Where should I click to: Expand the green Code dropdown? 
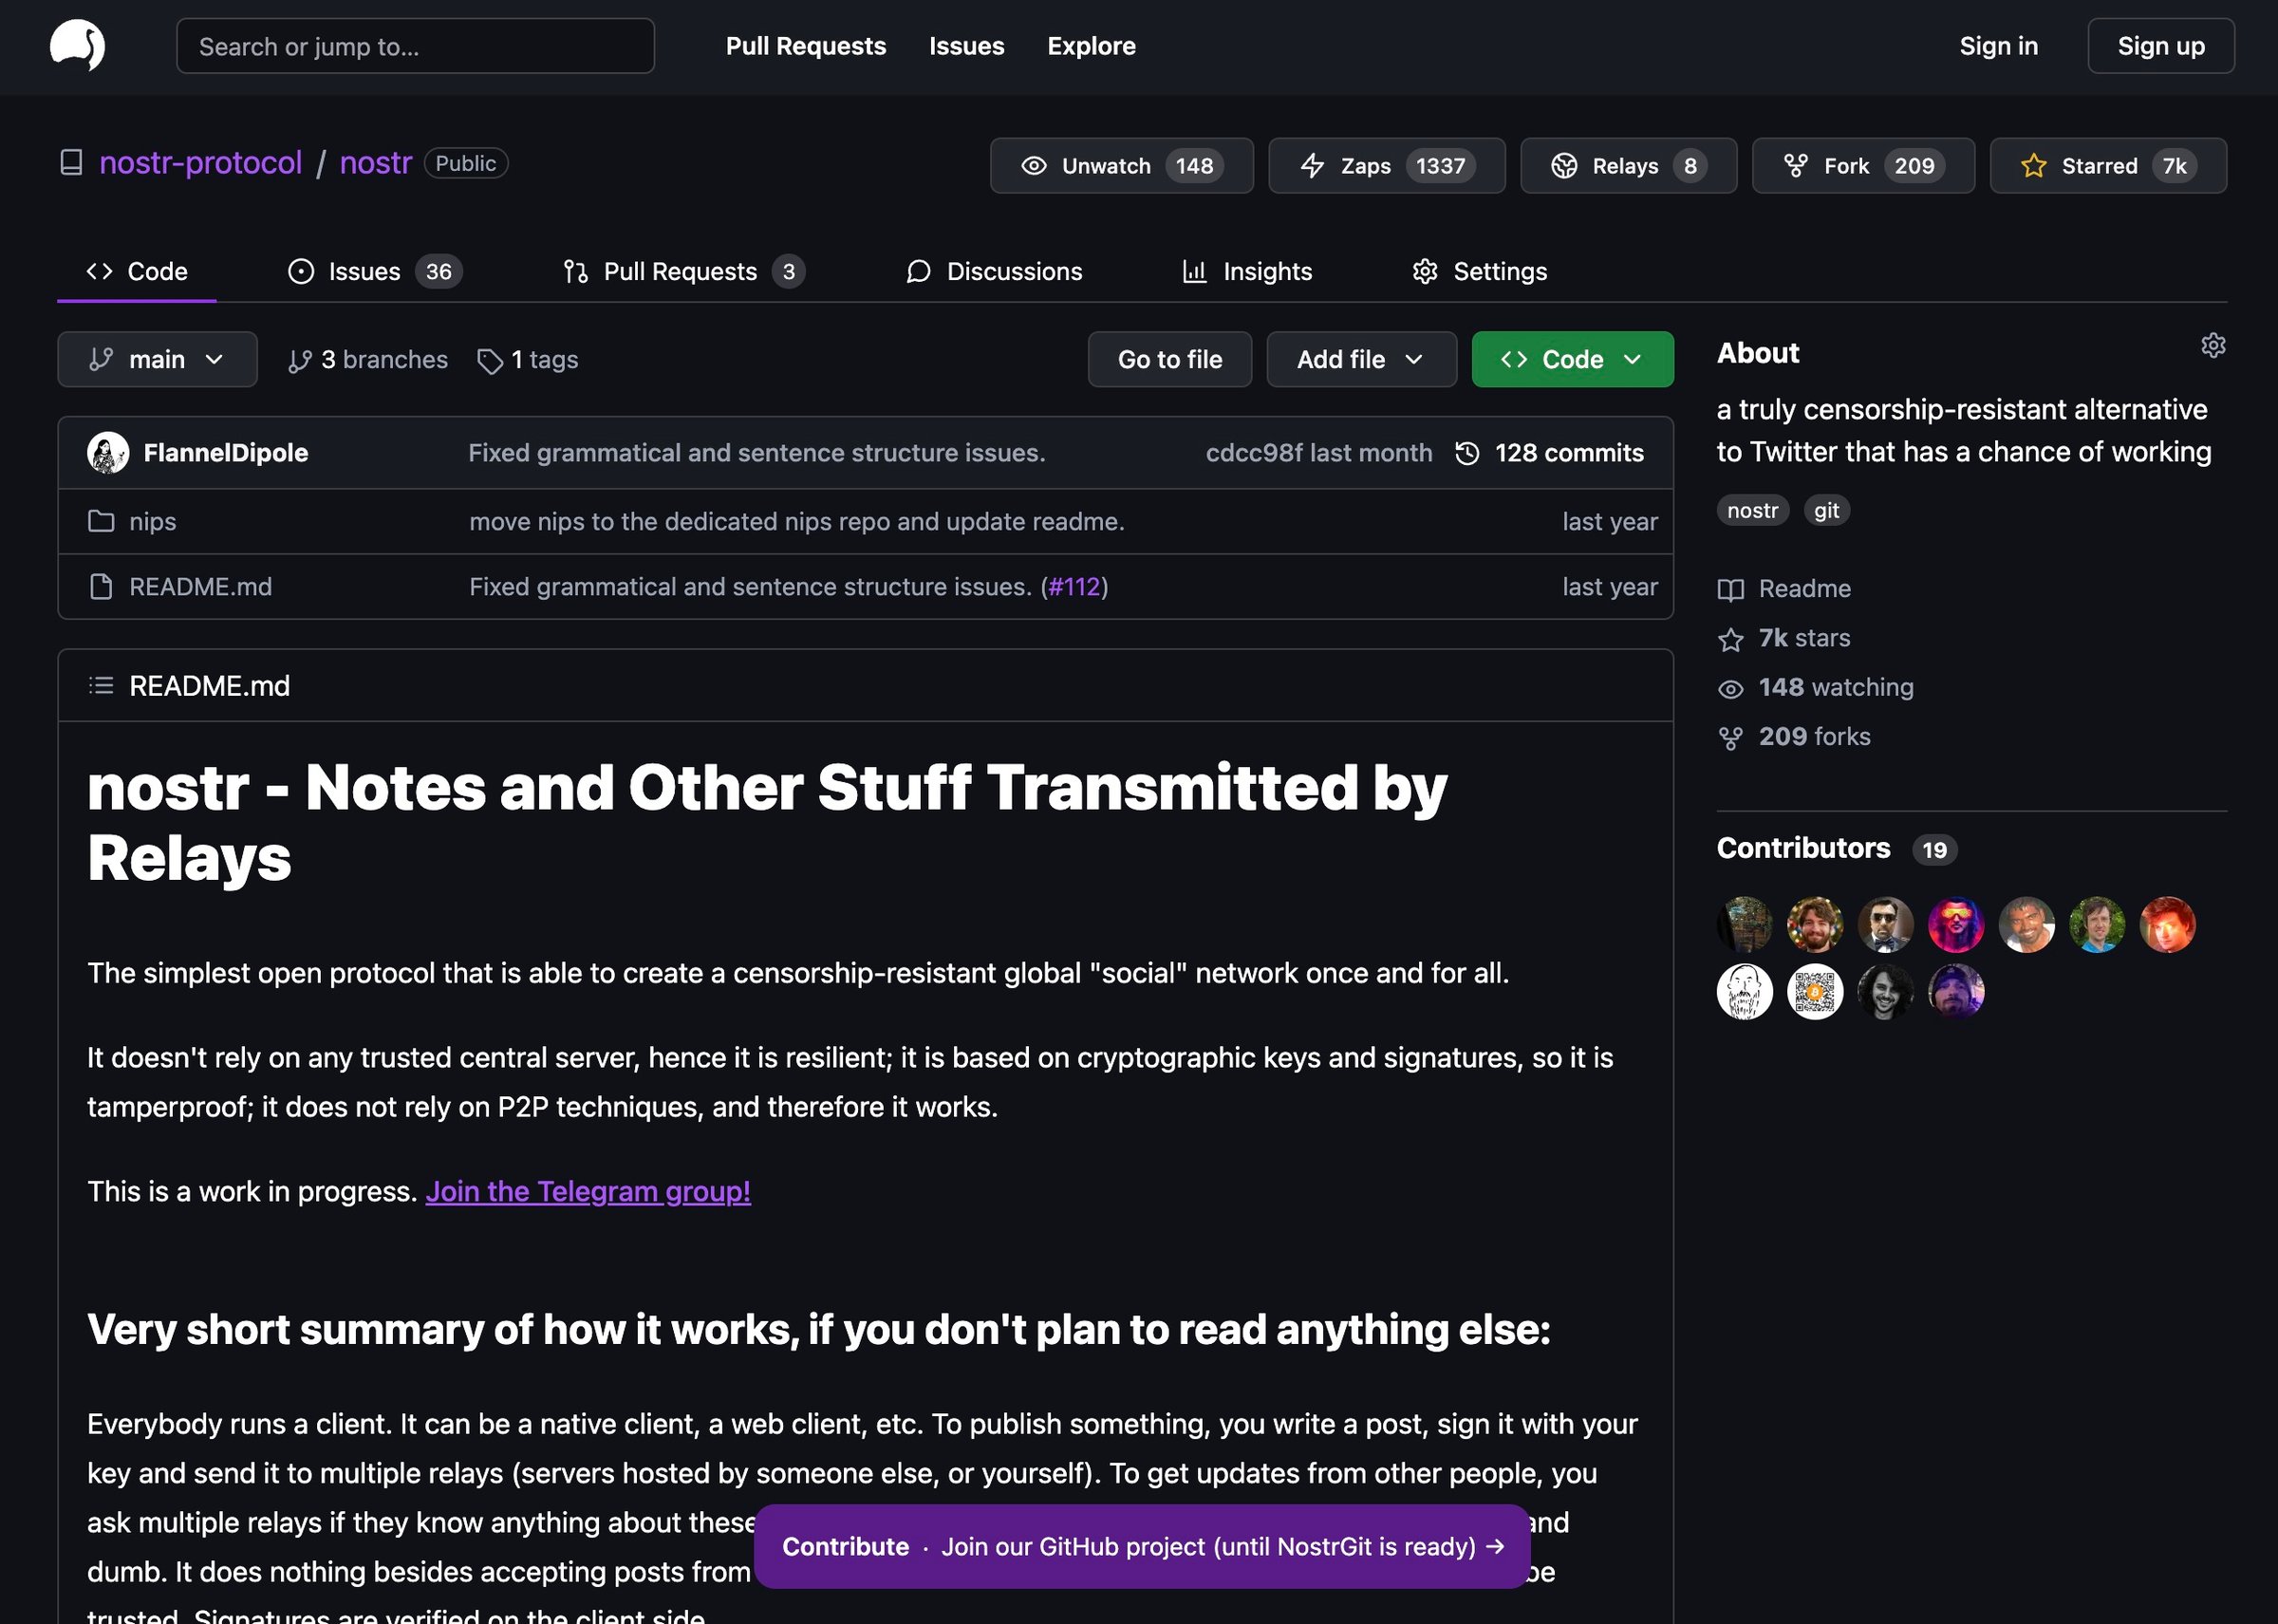coord(1571,360)
